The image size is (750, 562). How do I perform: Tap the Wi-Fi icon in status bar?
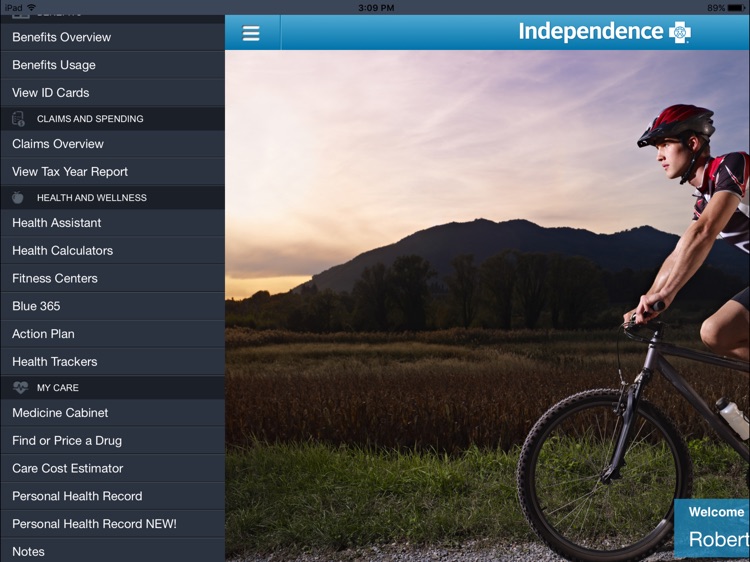click(x=31, y=7)
